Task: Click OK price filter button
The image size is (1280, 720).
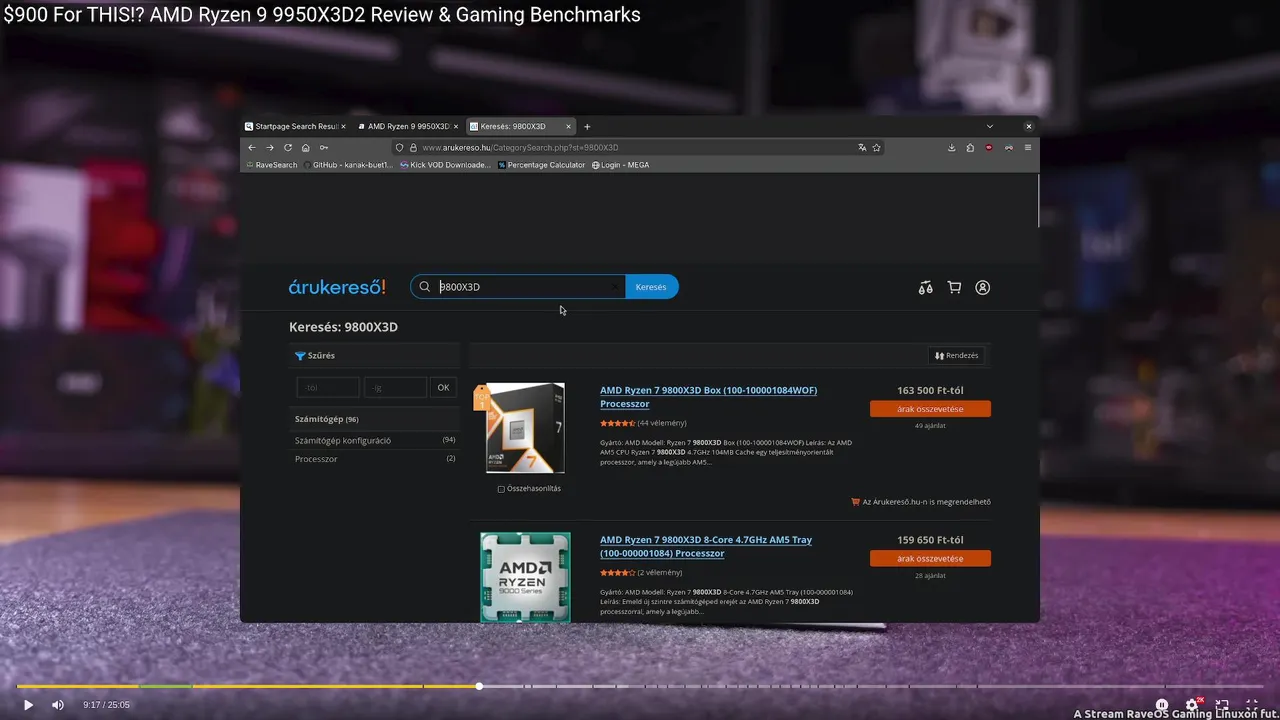Action: (x=443, y=387)
